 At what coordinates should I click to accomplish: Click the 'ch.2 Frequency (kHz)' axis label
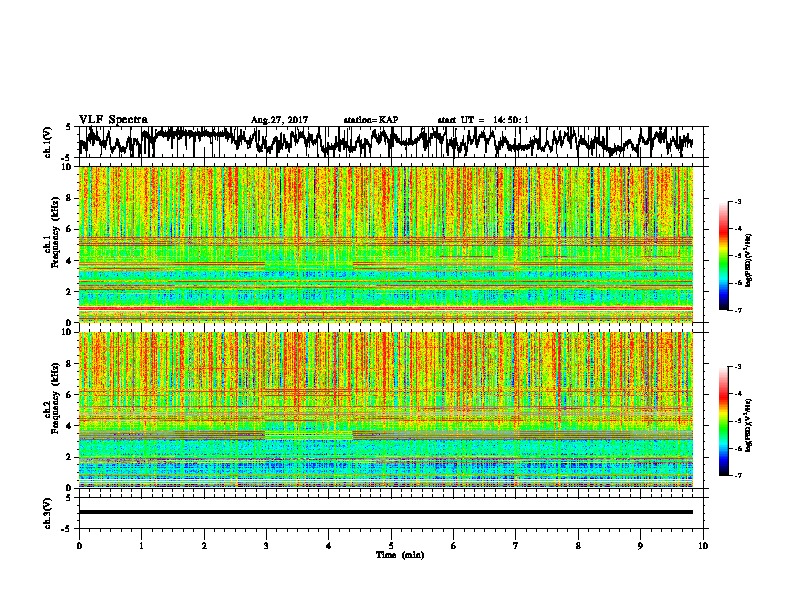pos(52,398)
